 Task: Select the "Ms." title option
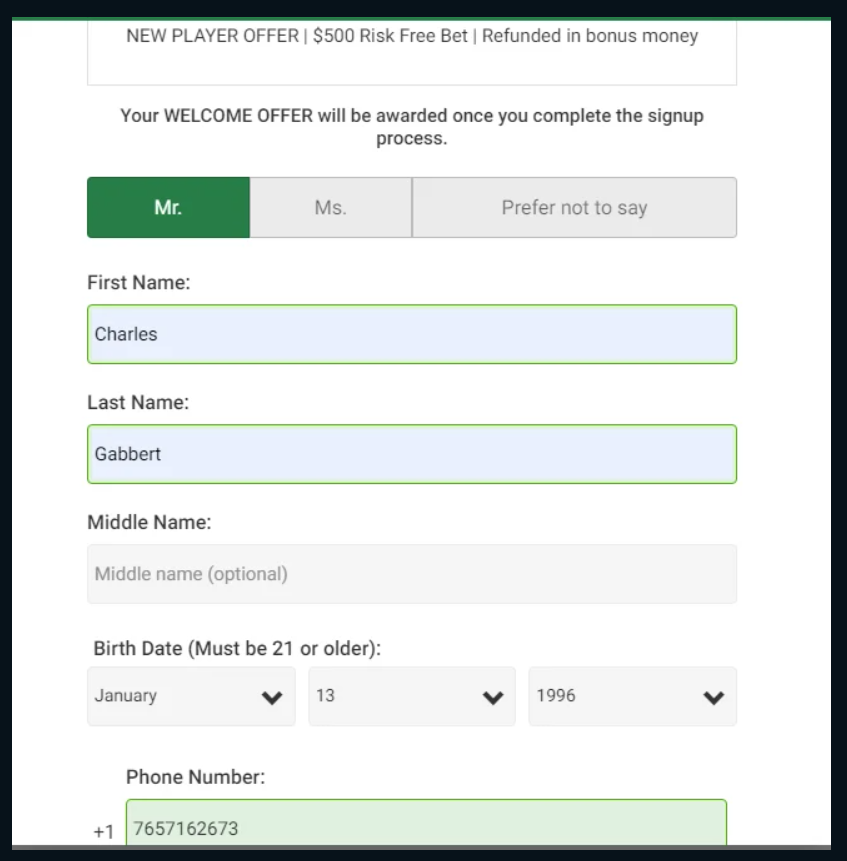330,207
